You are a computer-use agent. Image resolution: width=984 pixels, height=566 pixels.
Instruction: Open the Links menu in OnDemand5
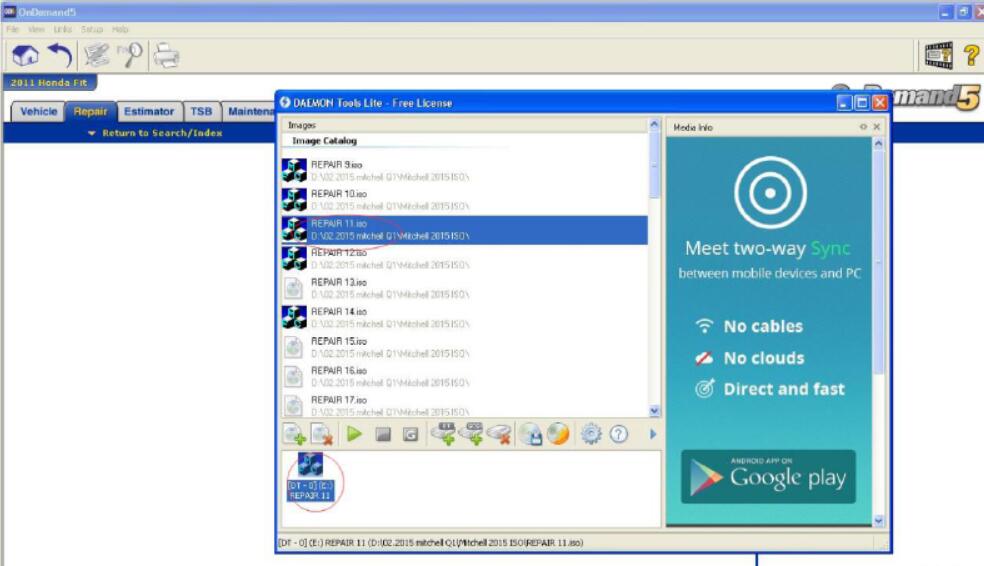[63, 29]
